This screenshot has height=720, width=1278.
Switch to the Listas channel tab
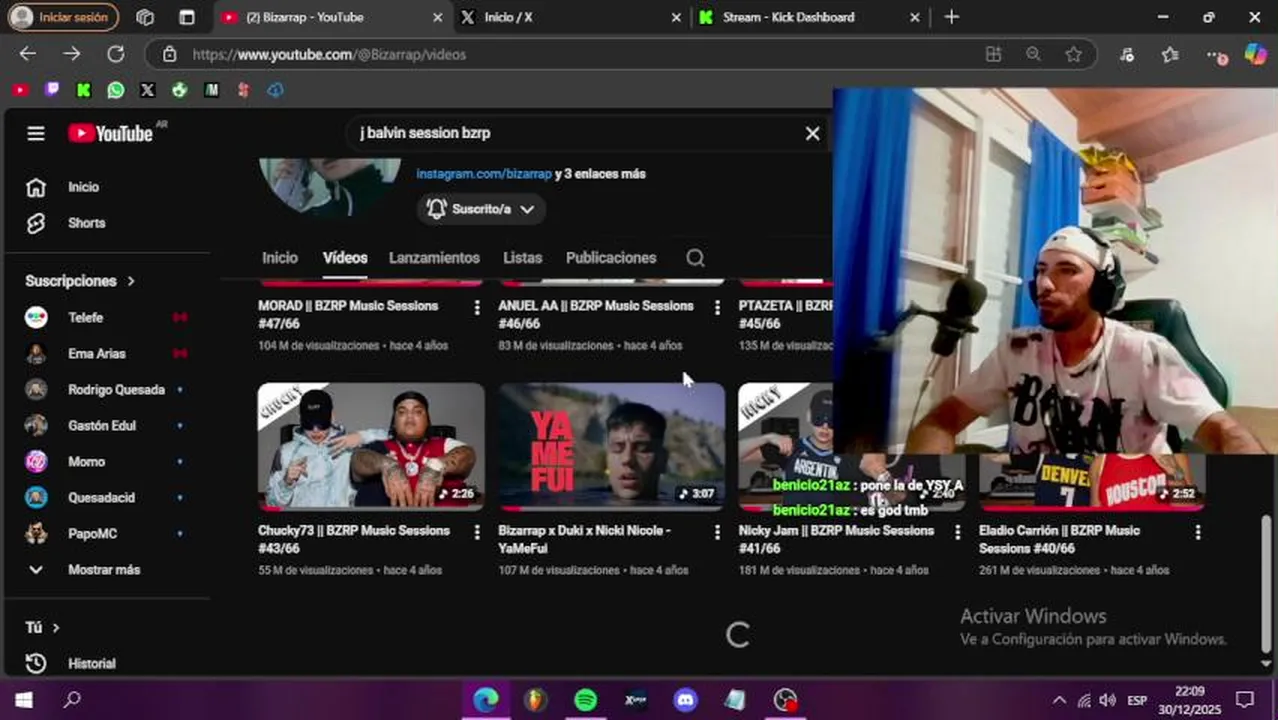[522, 258]
